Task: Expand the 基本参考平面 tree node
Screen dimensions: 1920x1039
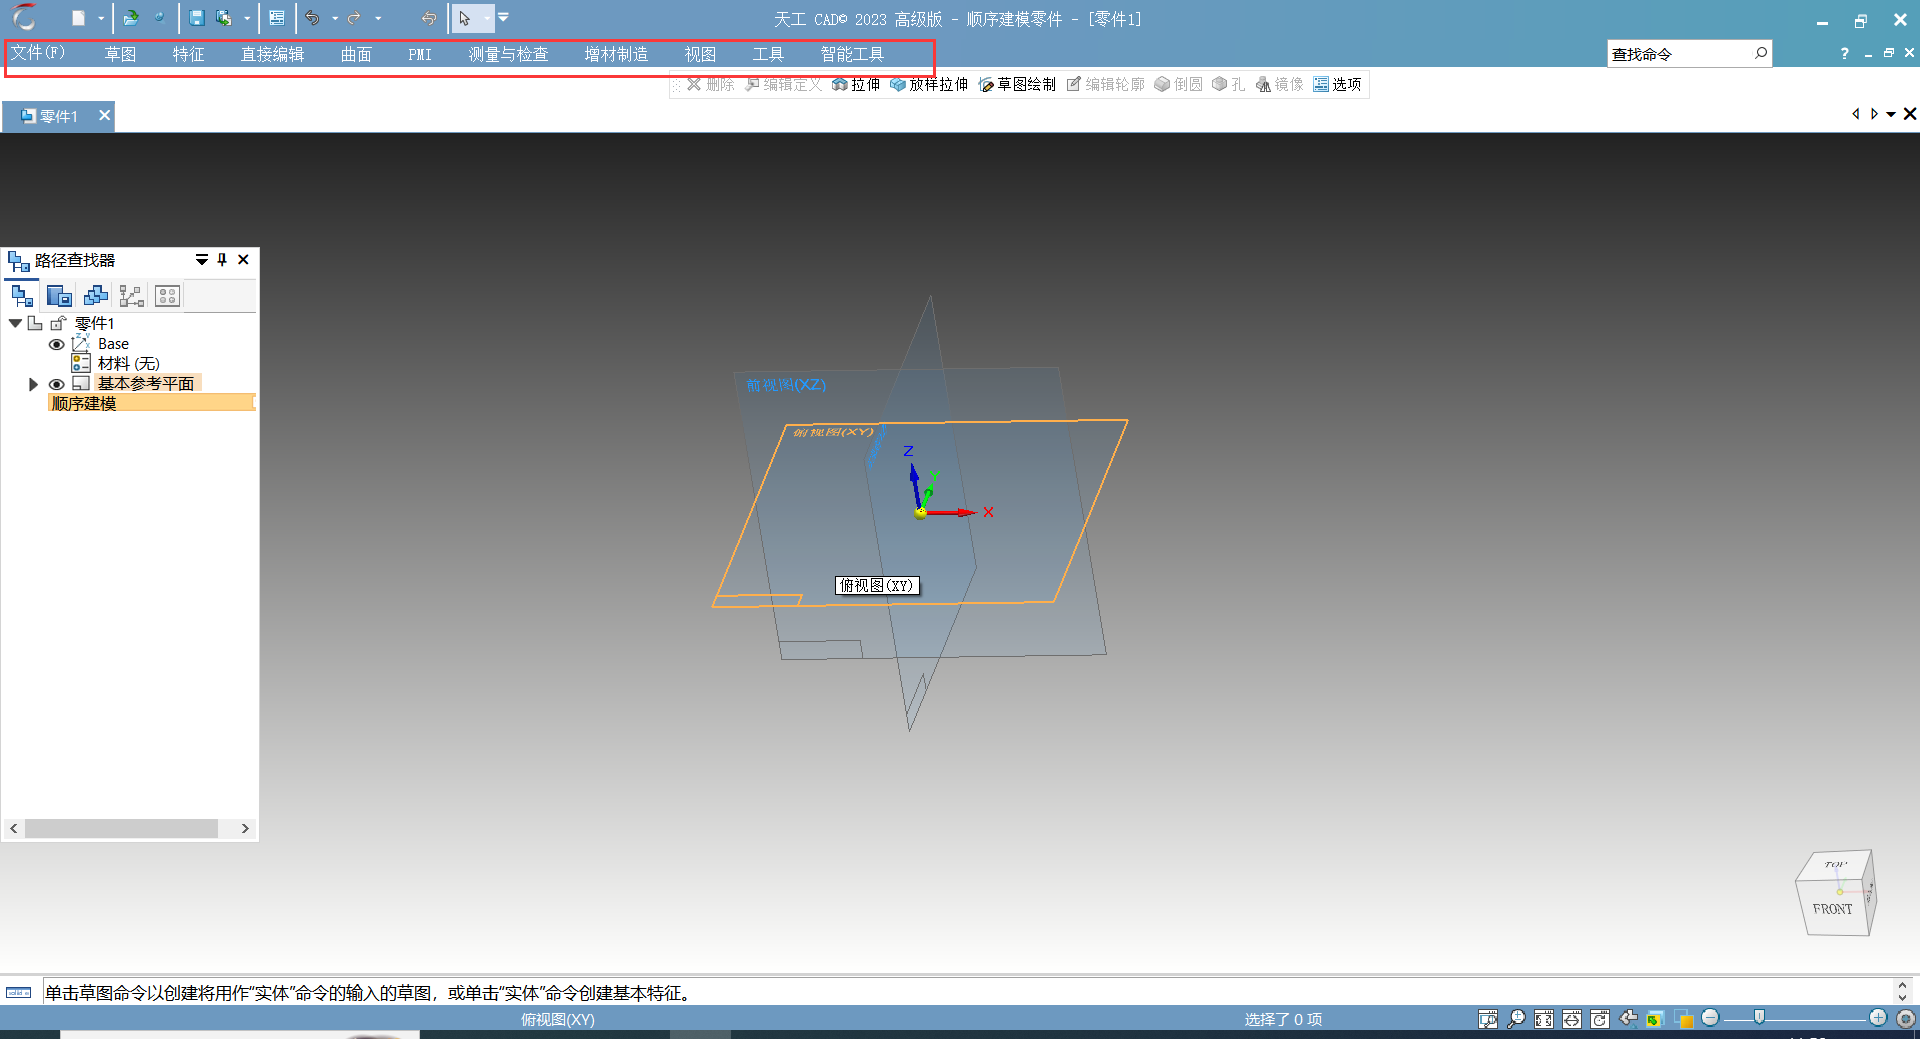Action: point(33,384)
